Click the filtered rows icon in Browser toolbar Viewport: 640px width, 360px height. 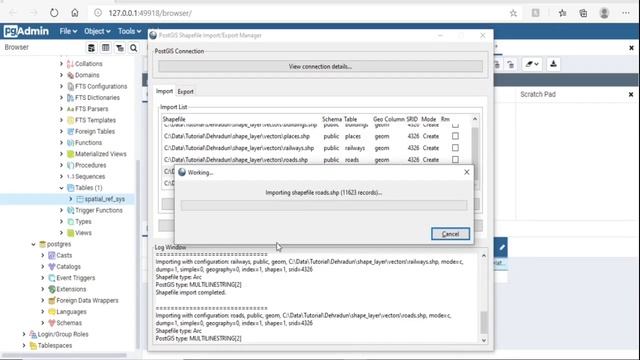(x=120, y=48)
